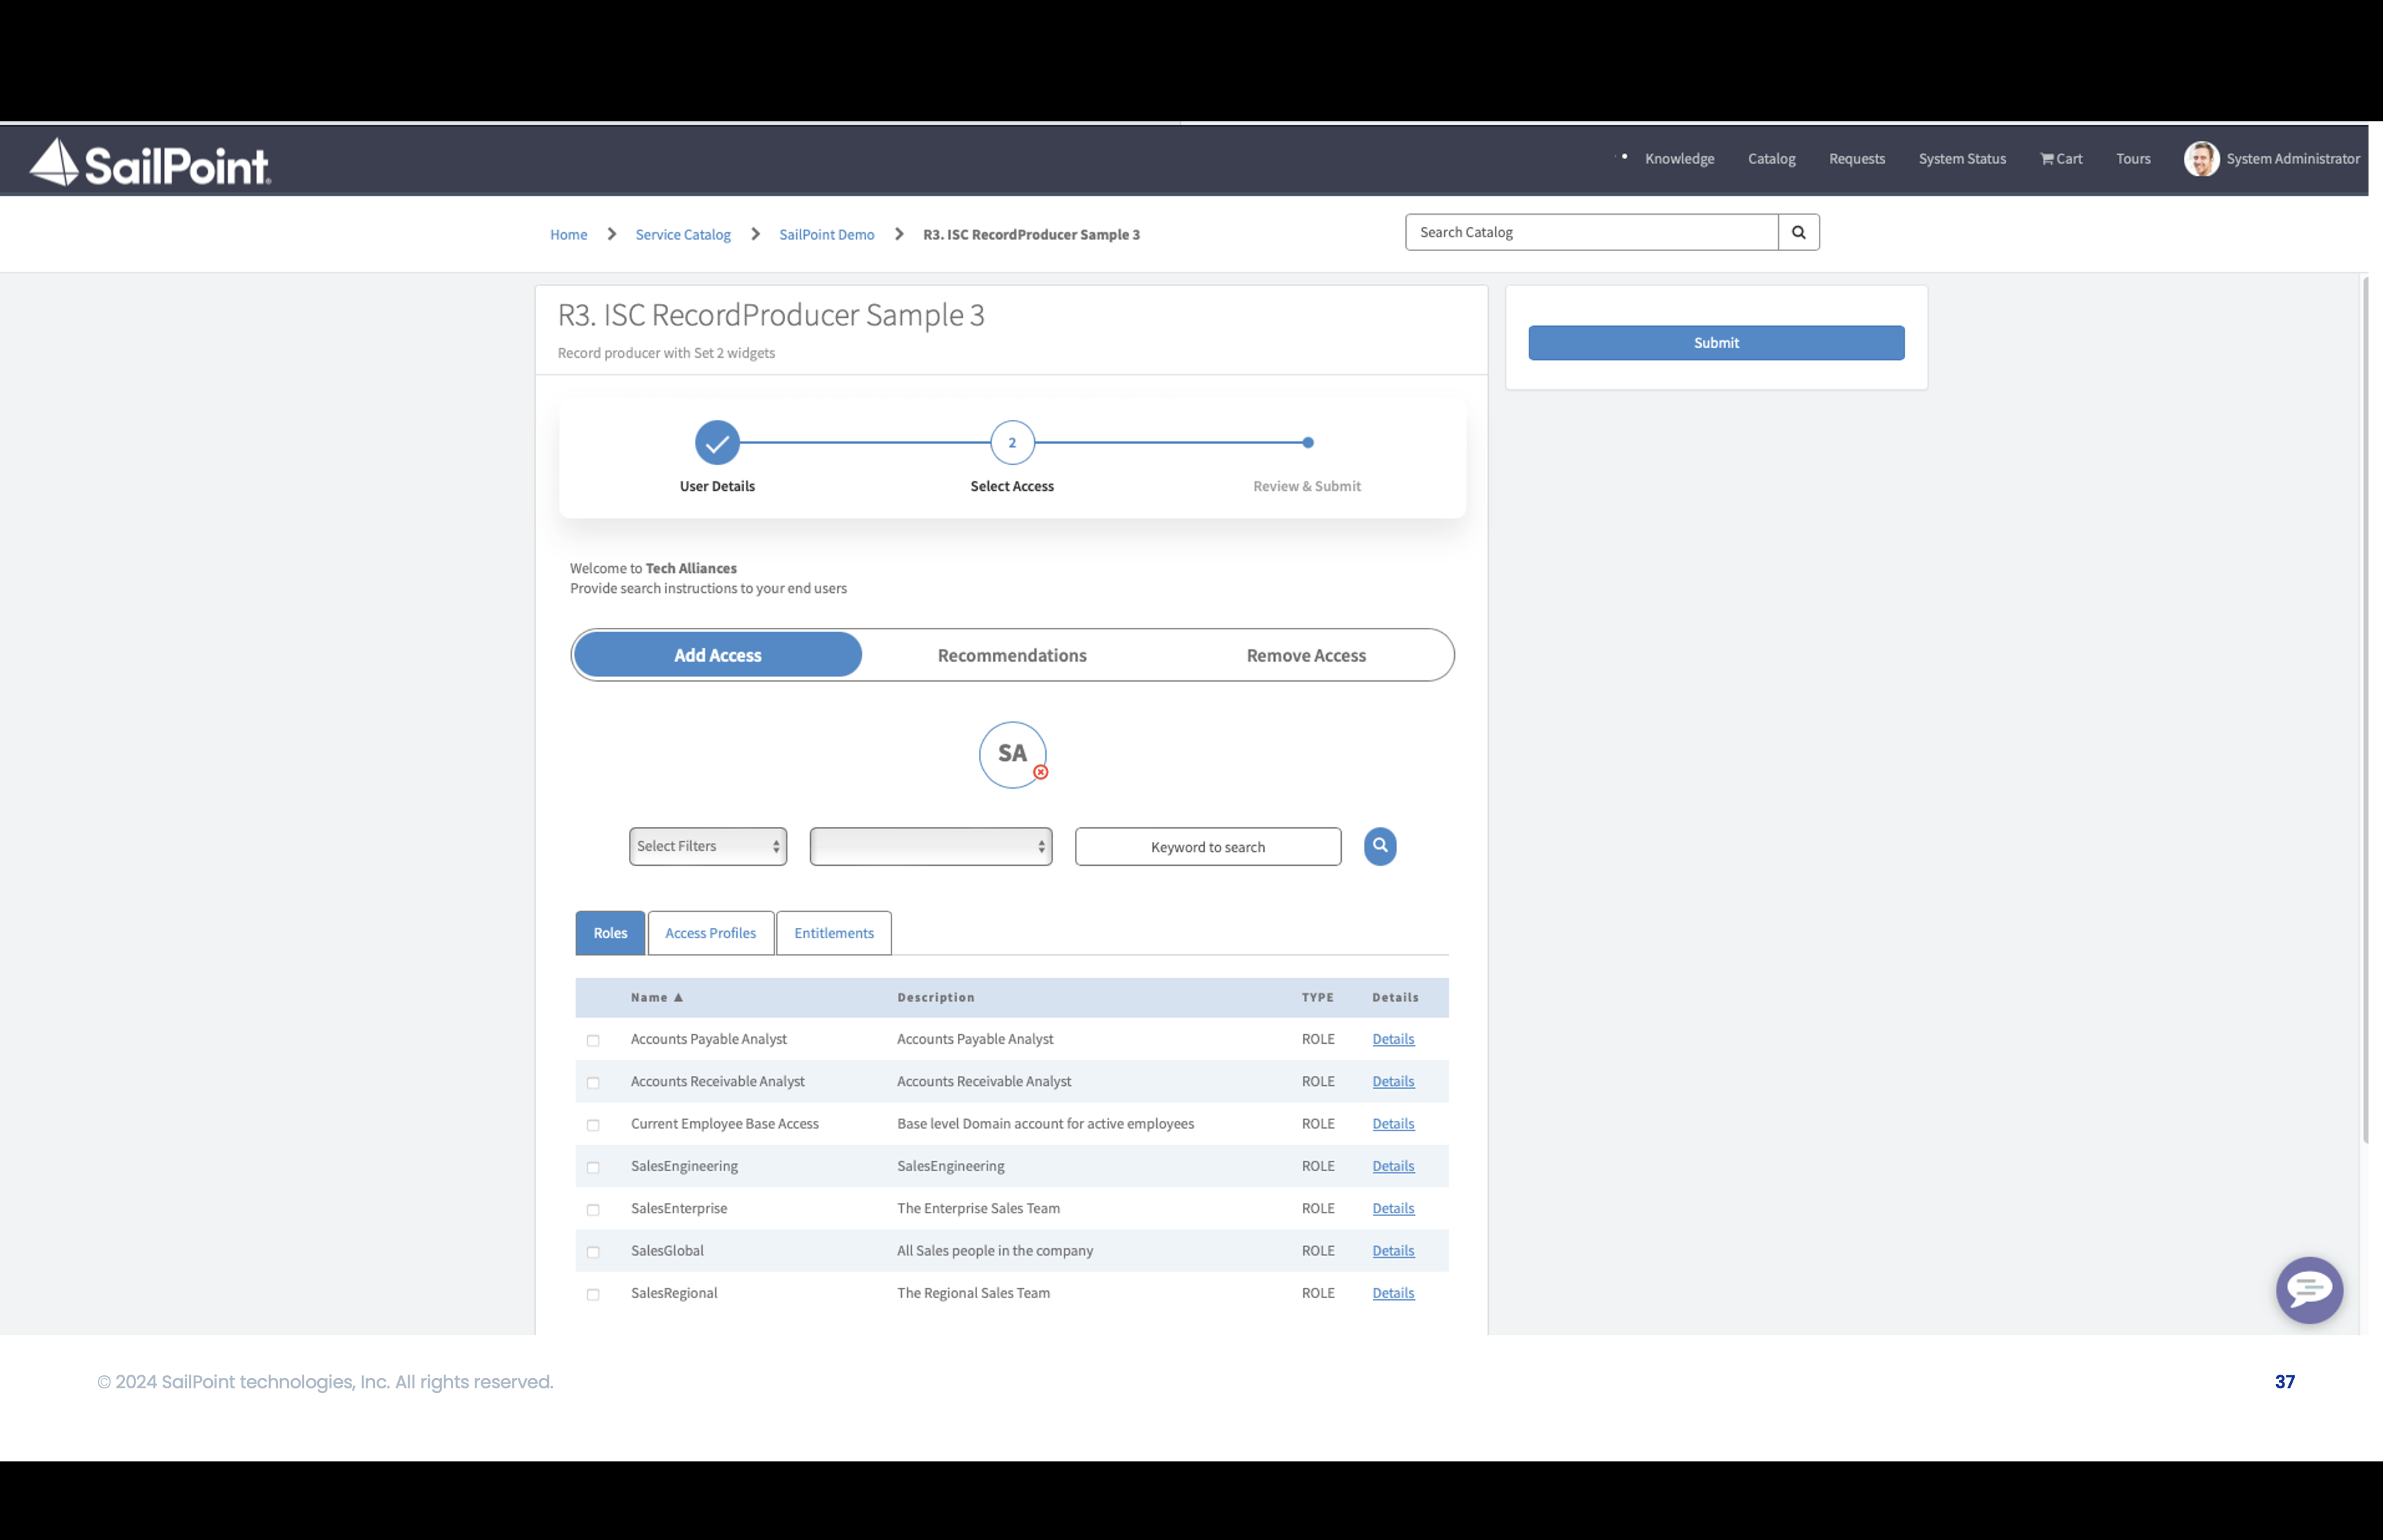The image size is (2383, 1540).
Task: Expand the empty dropdown beside Select Filters
Action: point(930,846)
